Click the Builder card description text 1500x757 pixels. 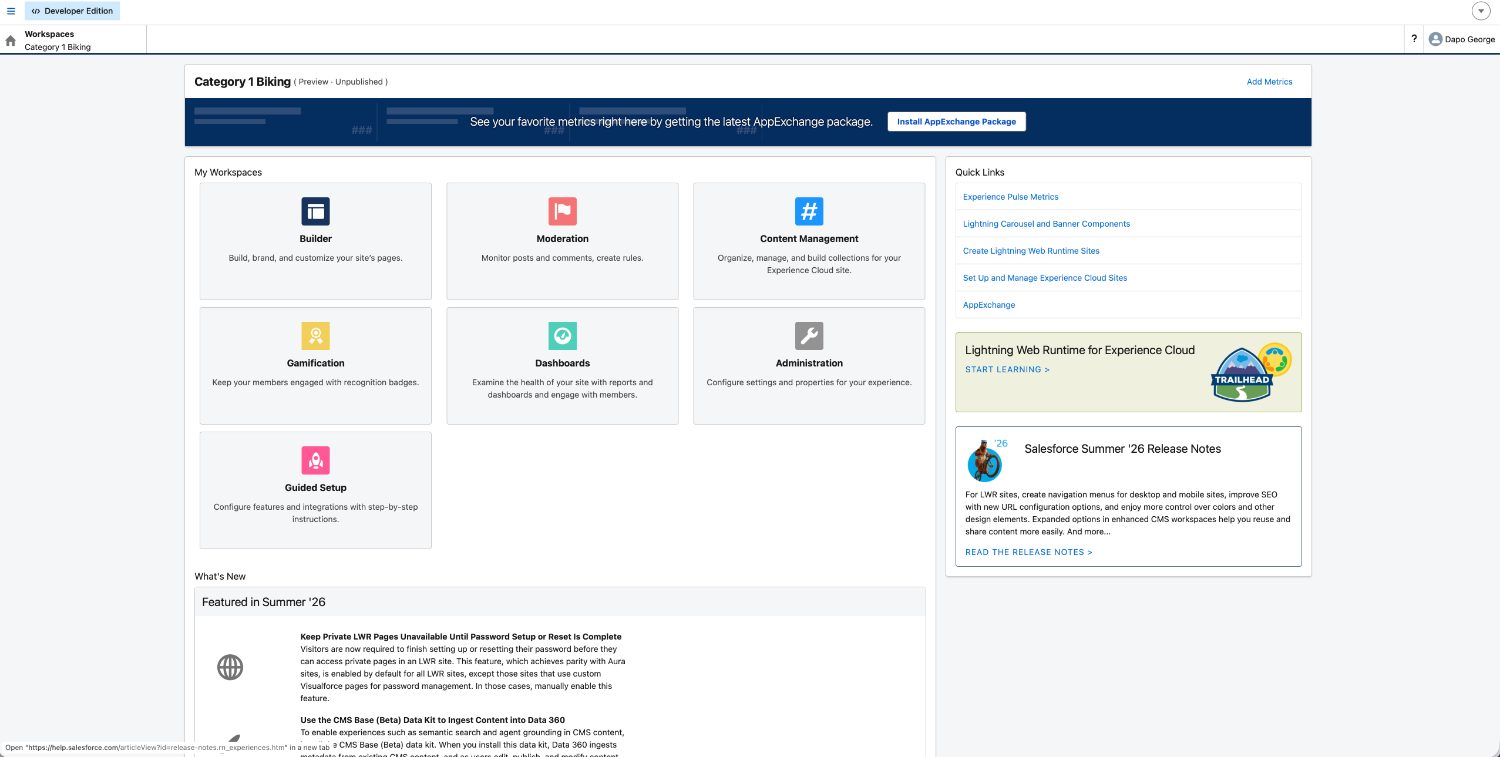pos(316,258)
